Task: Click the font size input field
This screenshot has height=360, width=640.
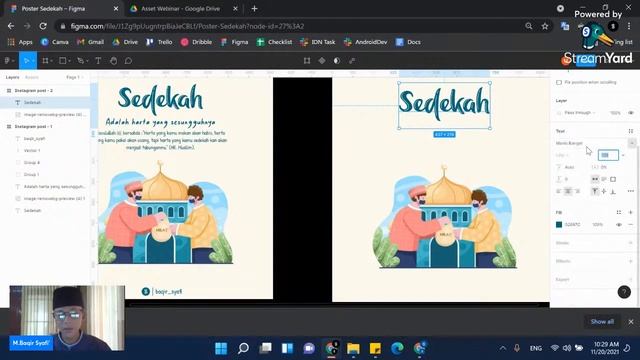Action: (608, 155)
